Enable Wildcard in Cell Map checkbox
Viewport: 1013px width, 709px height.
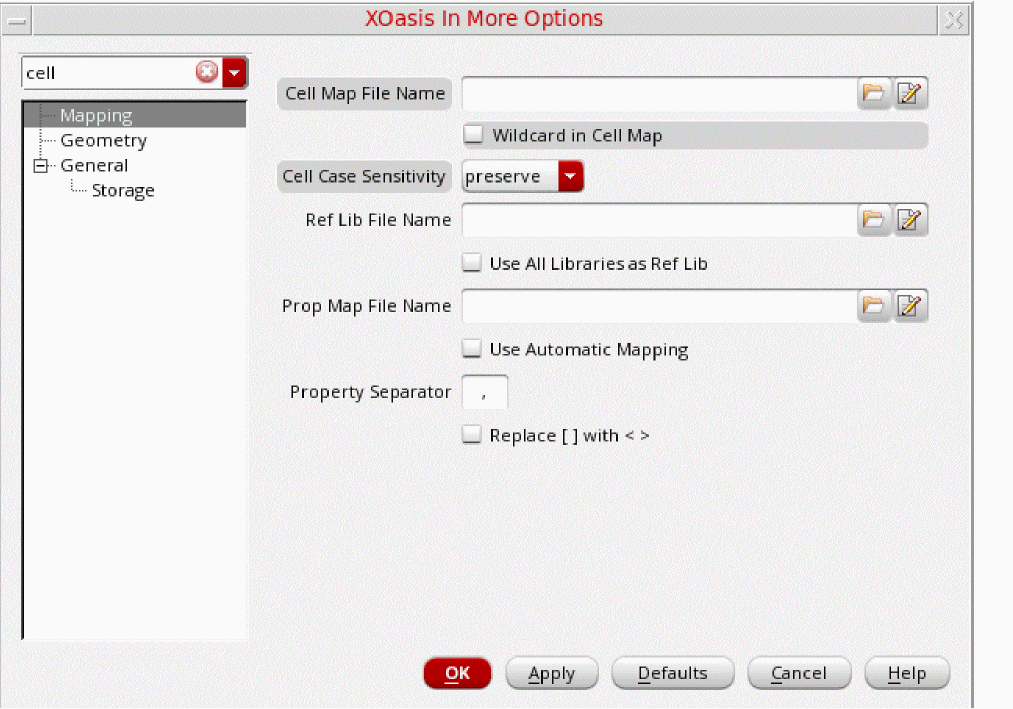click(x=474, y=135)
